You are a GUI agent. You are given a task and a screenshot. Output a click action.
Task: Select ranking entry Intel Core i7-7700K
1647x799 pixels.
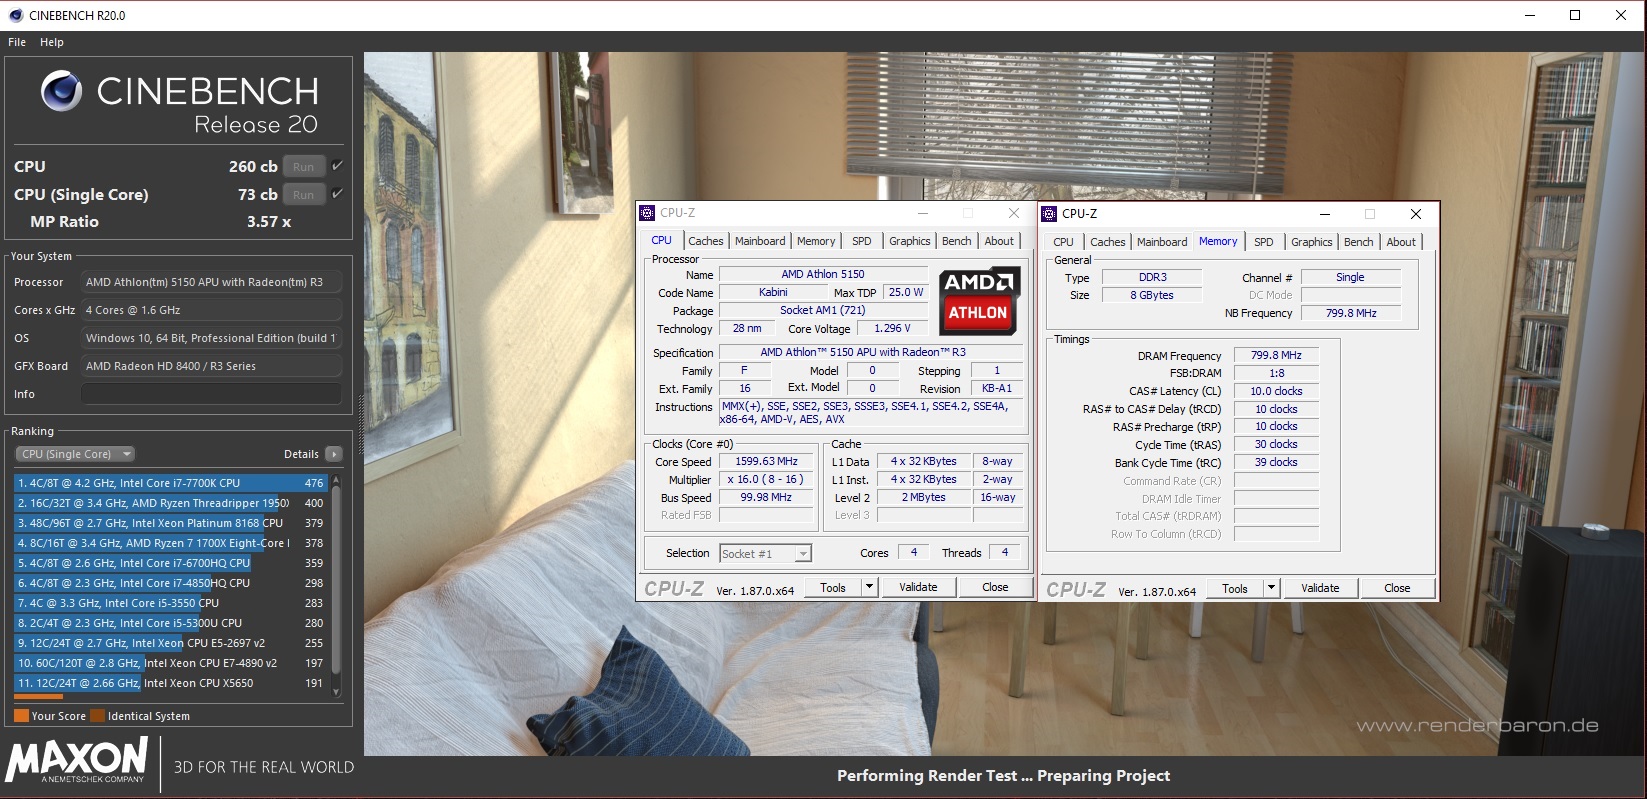(171, 483)
